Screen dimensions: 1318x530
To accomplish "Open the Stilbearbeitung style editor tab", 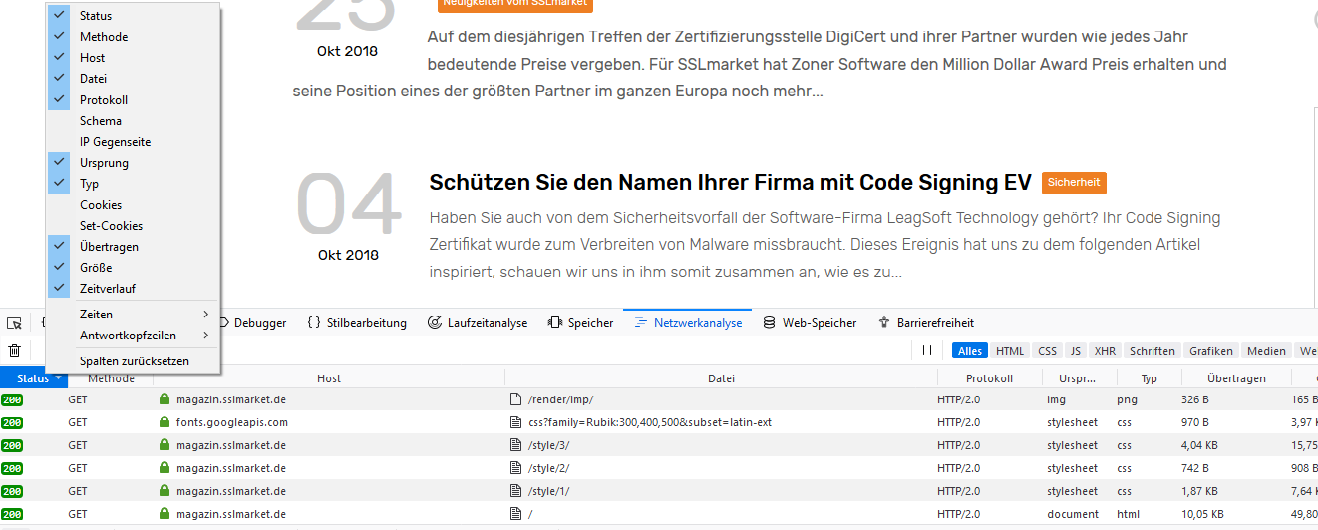I will point(357,323).
